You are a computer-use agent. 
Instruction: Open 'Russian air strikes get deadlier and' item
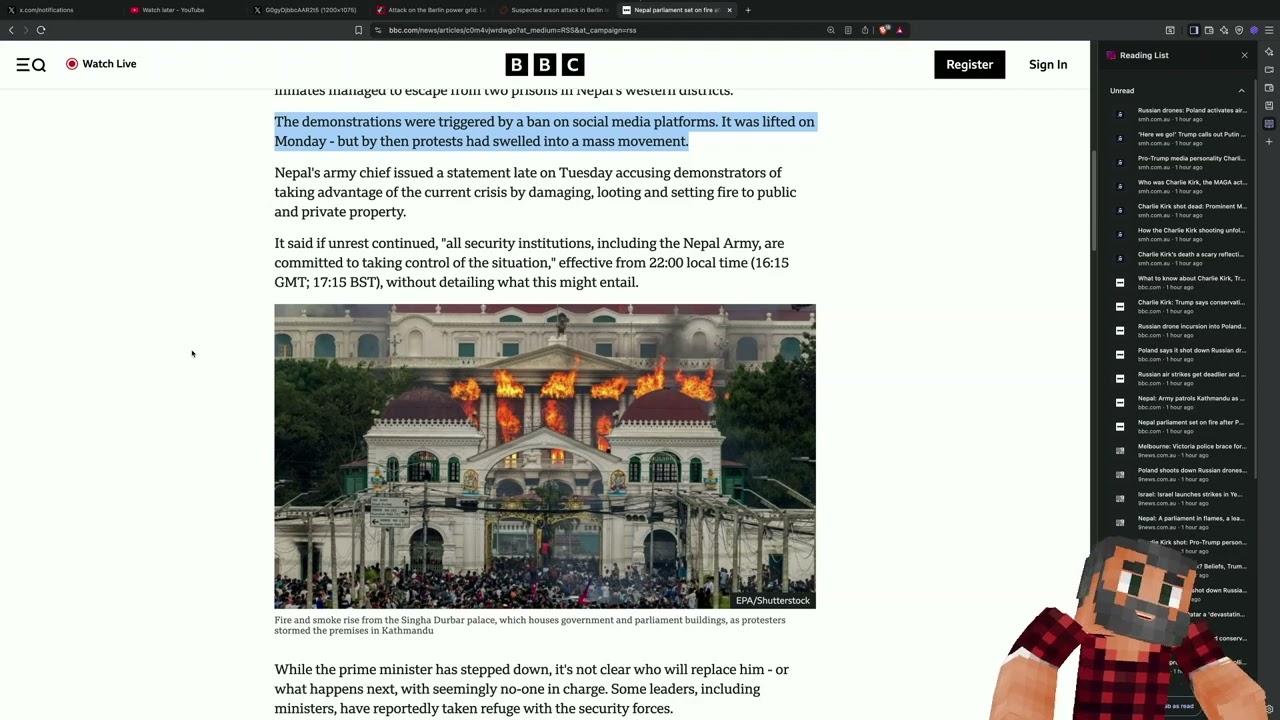(1180, 379)
